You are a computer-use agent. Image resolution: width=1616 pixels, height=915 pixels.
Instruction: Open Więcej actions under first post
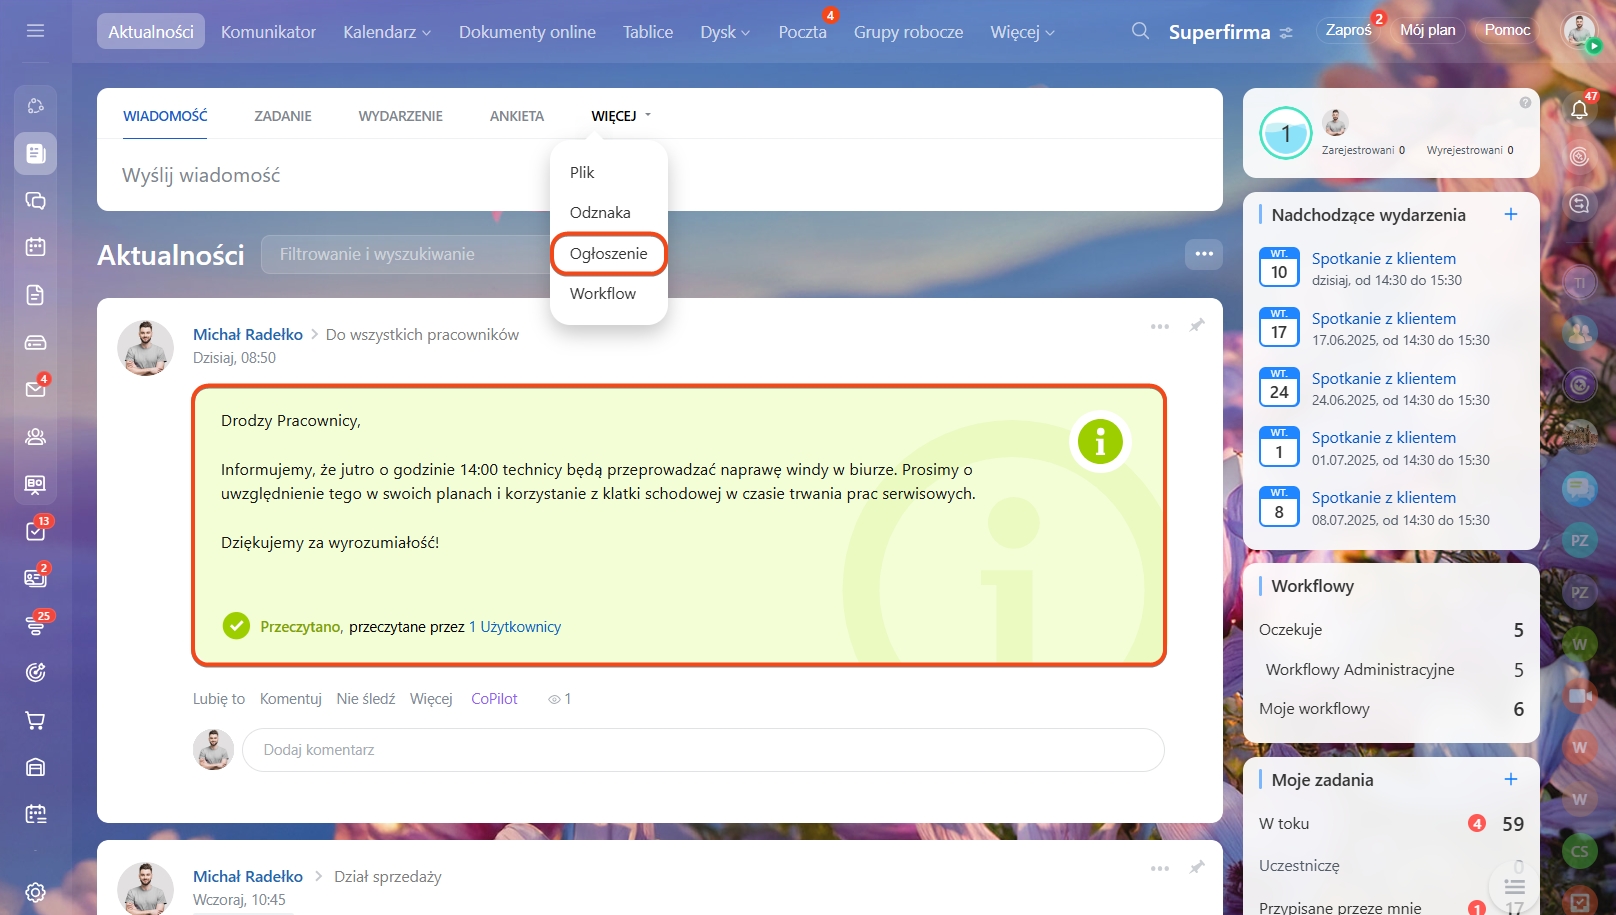(x=431, y=699)
